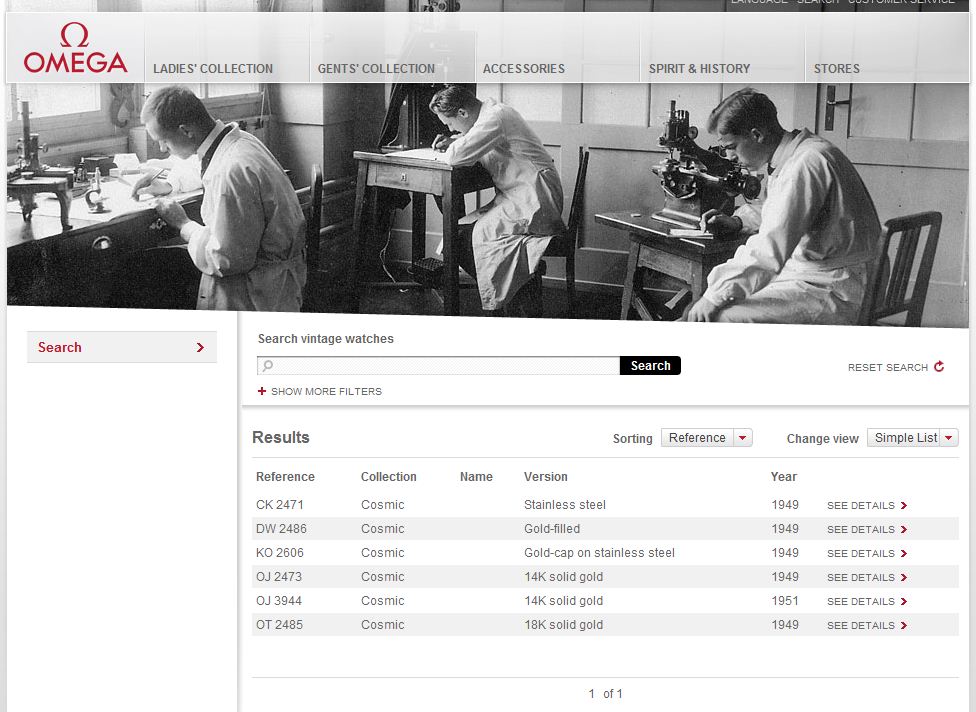
Task: Open the Accessories menu
Action: (x=523, y=69)
